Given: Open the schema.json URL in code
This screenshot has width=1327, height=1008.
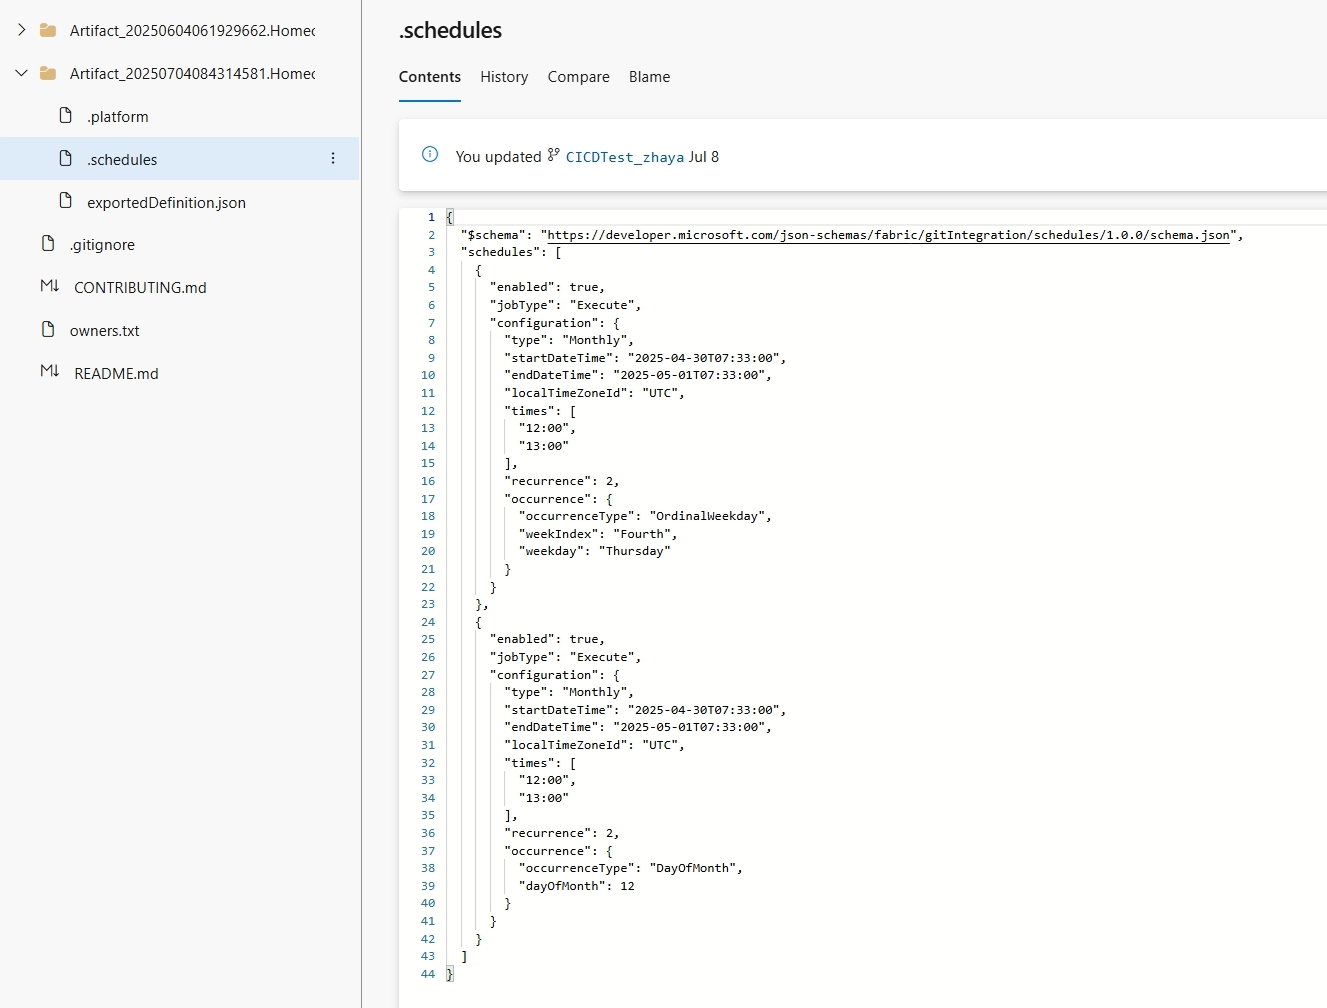Looking at the screenshot, I should [889, 235].
